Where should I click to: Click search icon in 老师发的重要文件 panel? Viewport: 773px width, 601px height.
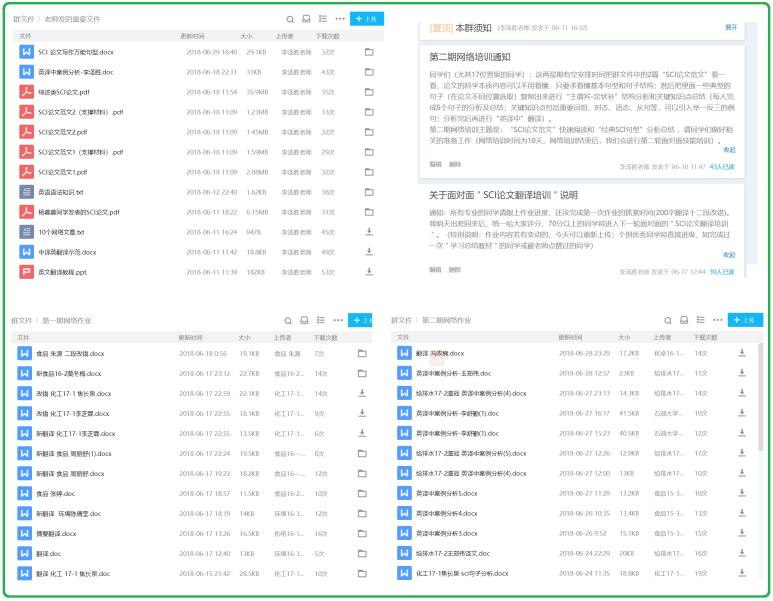(291, 19)
